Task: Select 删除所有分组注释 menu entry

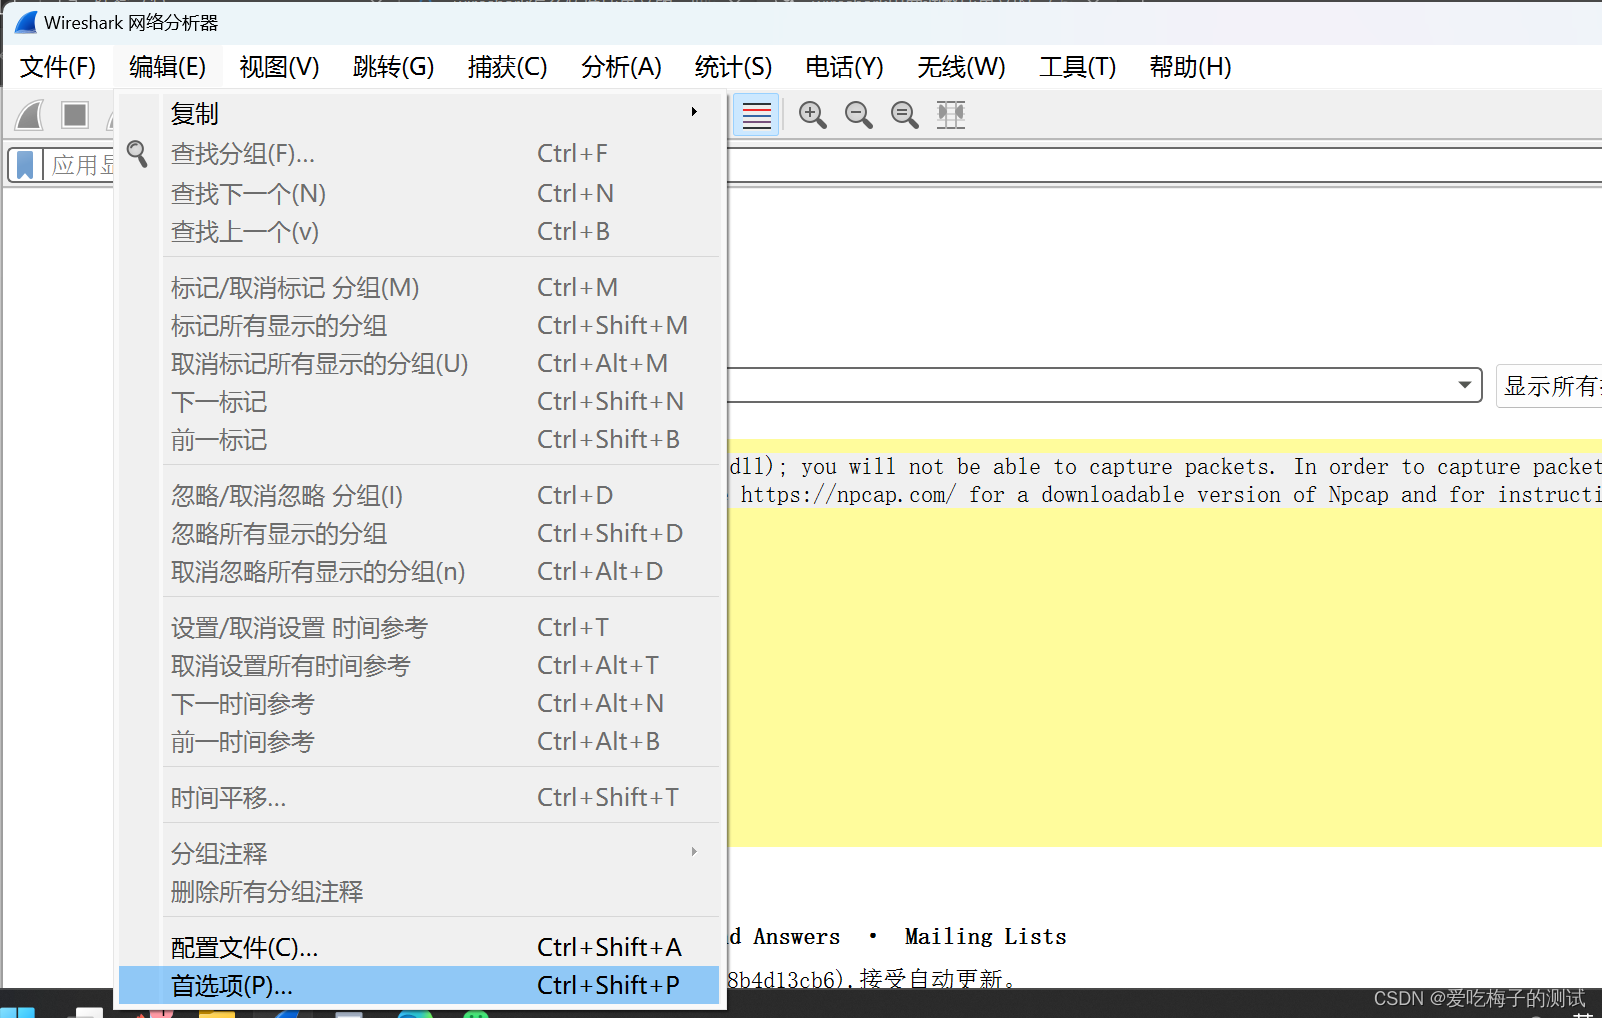Action: [x=419, y=891]
